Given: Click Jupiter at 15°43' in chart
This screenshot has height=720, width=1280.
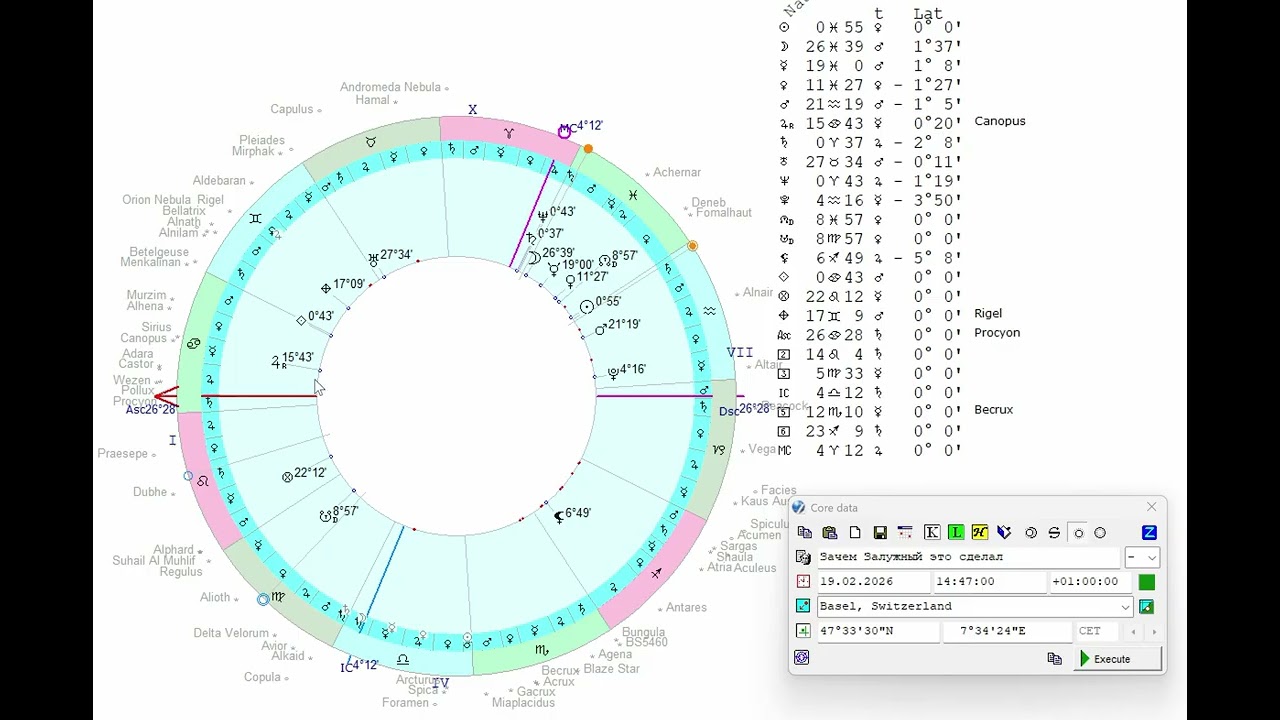Looking at the screenshot, I should click(280, 362).
